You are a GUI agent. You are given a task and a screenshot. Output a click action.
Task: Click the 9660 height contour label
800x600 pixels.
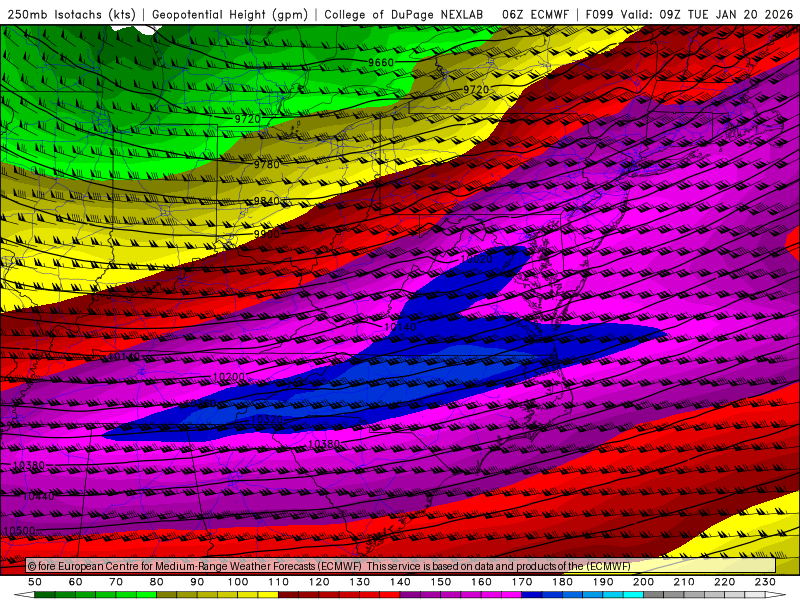click(x=381, y=63)
